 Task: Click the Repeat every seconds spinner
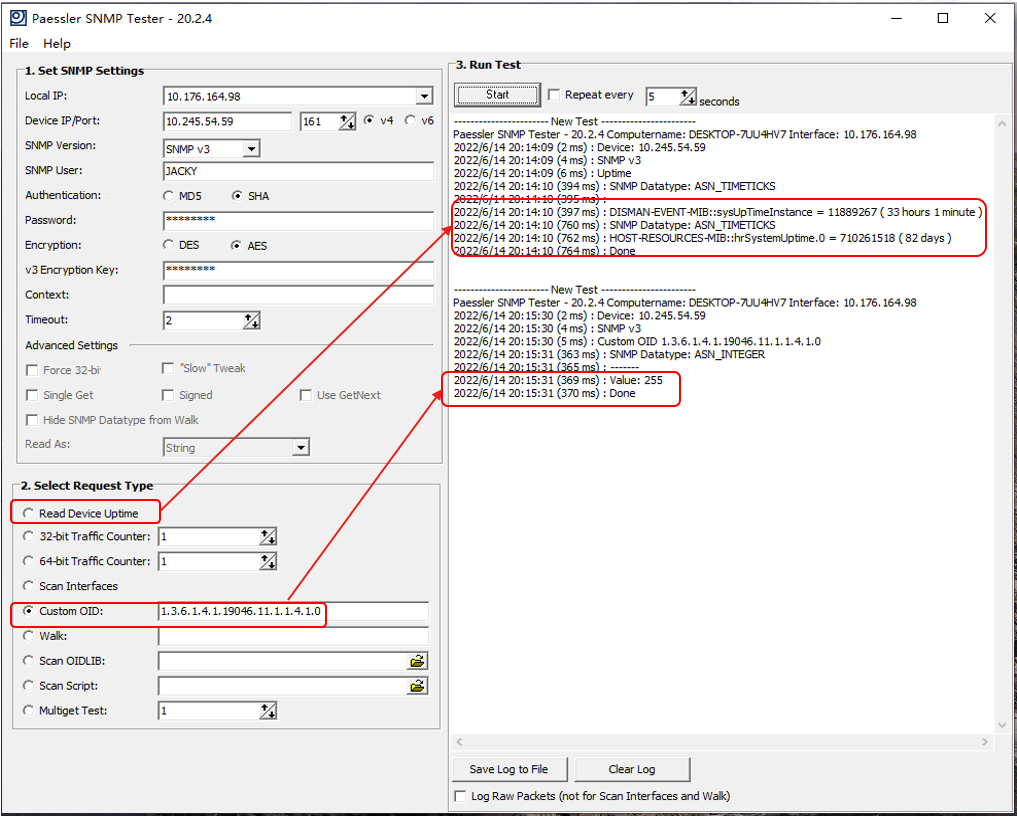point(688,97)
